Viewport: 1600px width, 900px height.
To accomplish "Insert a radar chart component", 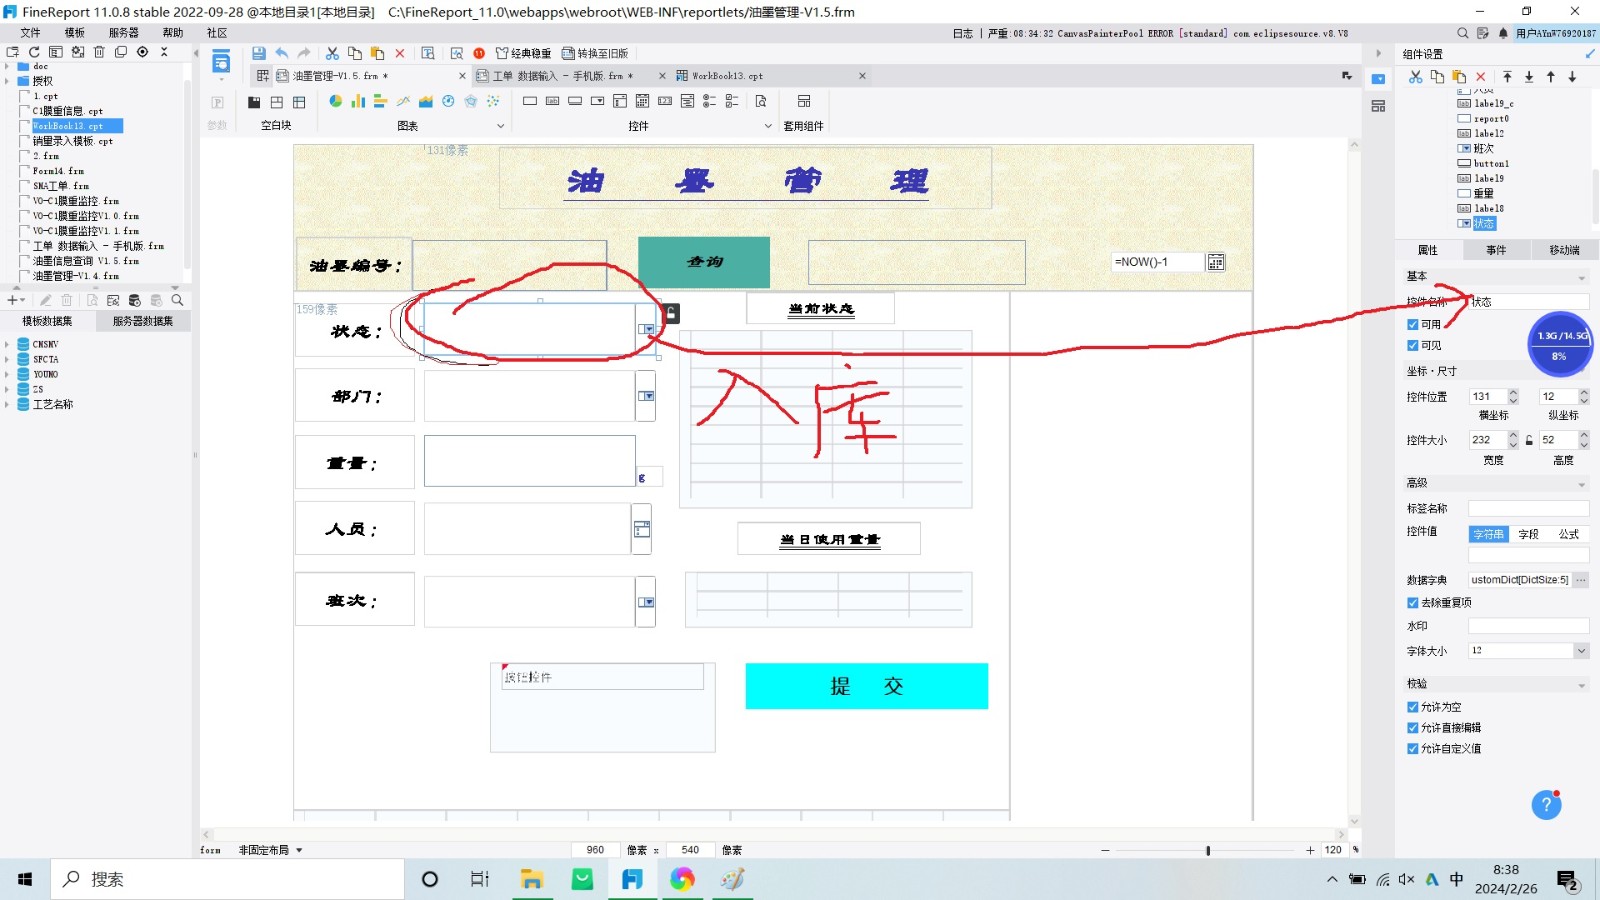I will point(471,101).
